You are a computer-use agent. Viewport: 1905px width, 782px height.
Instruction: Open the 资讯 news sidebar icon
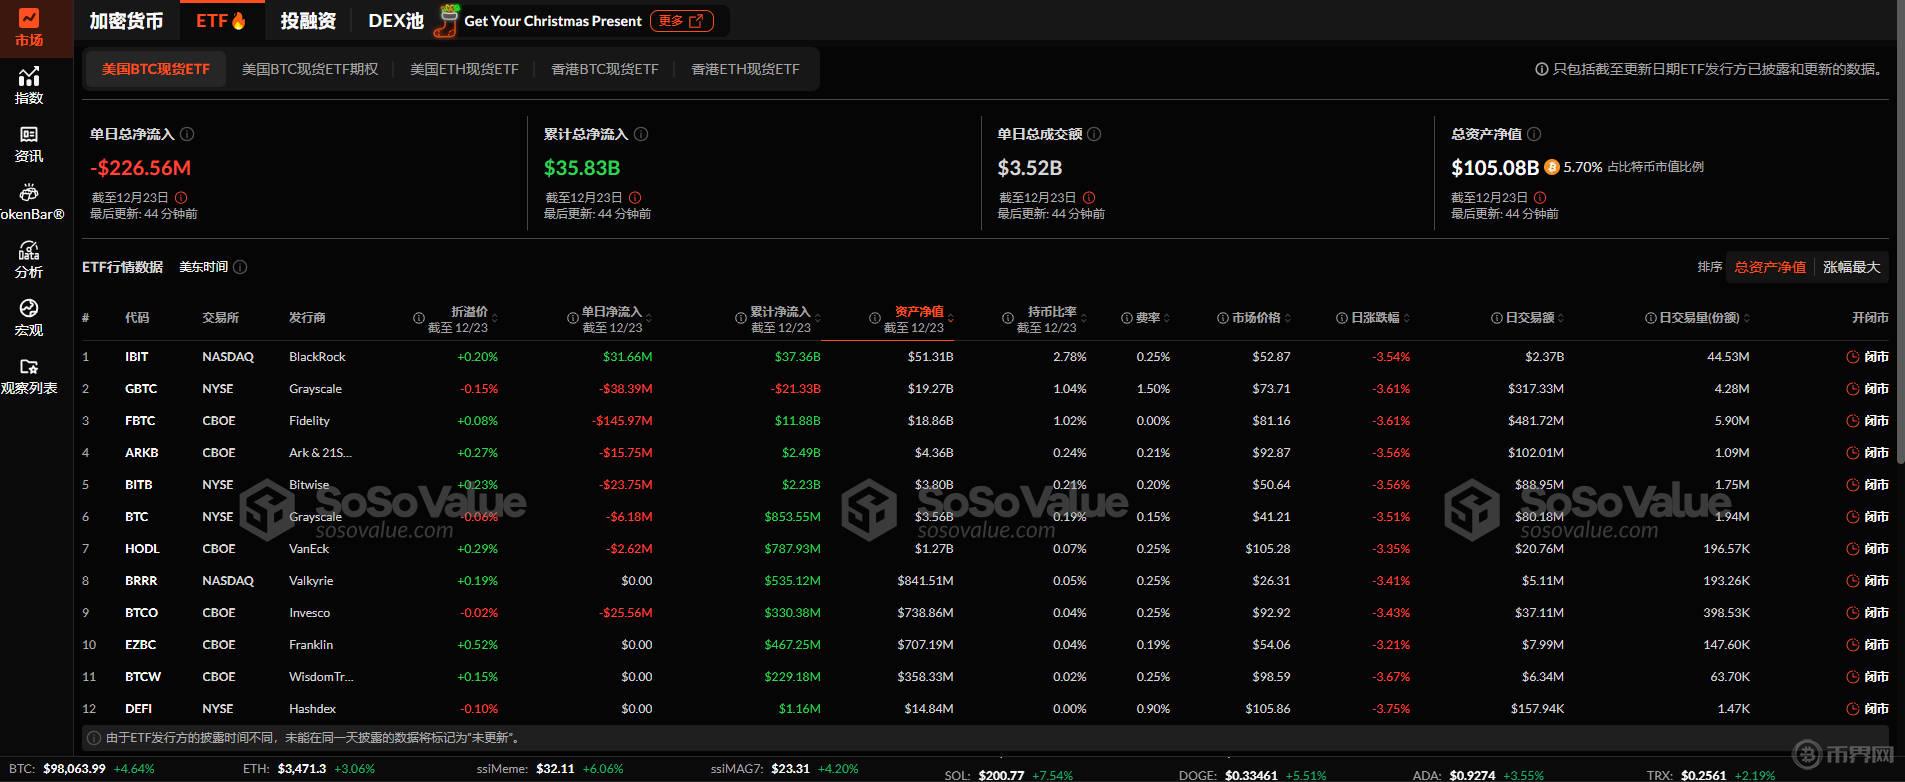tap(29, 144)
